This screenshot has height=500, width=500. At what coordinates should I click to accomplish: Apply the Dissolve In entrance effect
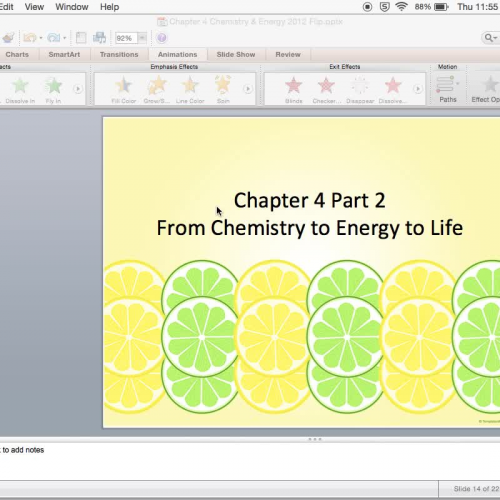coord(20,89)
